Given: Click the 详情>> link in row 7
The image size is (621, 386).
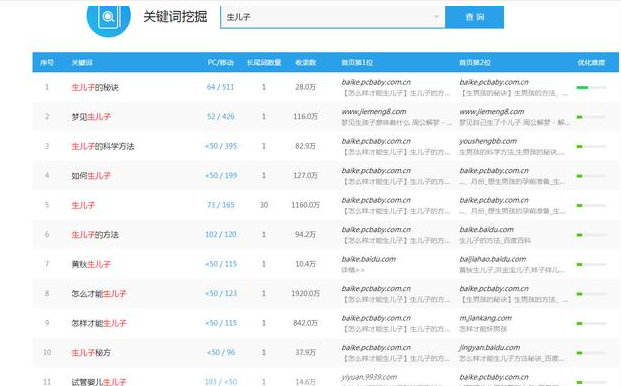Looking at the screenshot, I should [x=352, y=270].
